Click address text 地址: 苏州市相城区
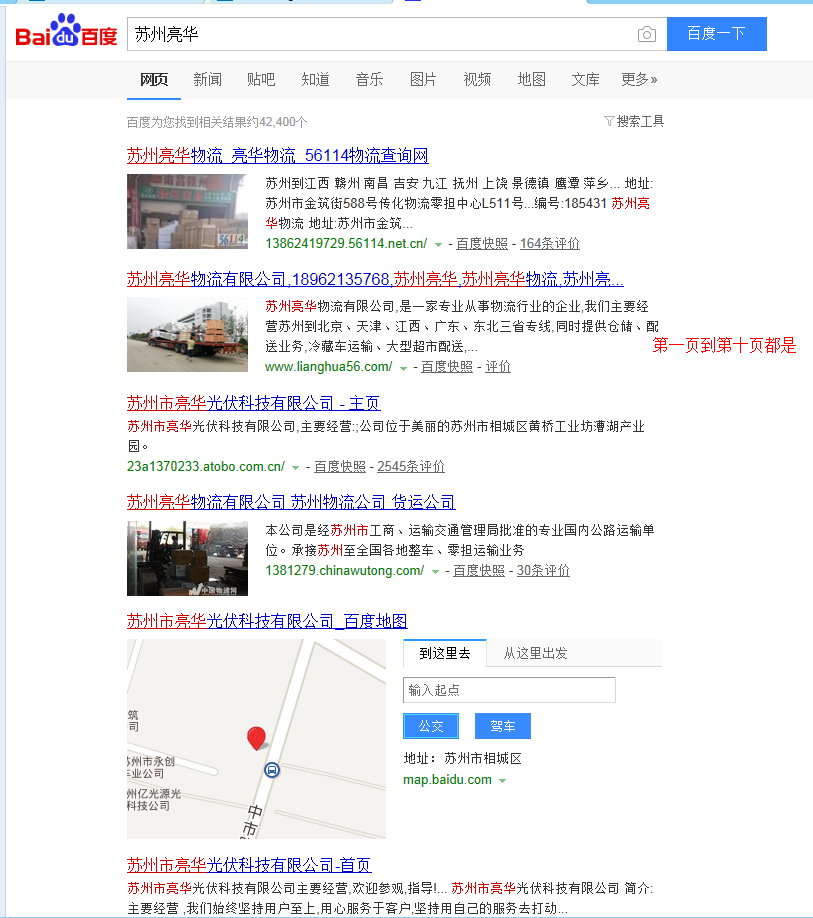The height and width of the screenshot is (918, 813). (462, 759)
